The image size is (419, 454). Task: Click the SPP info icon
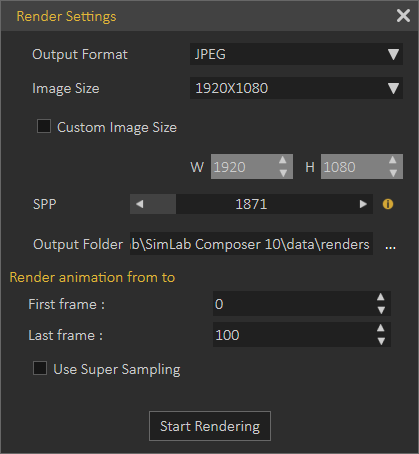tap(388, 204)
